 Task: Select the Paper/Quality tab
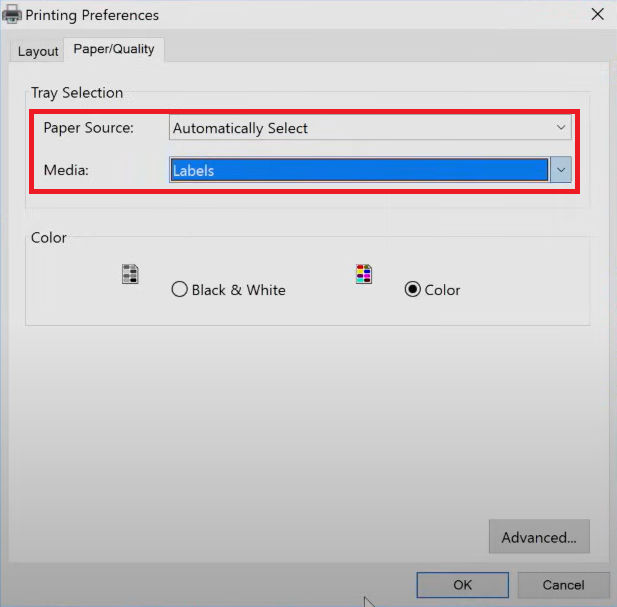tap(114, 49)
